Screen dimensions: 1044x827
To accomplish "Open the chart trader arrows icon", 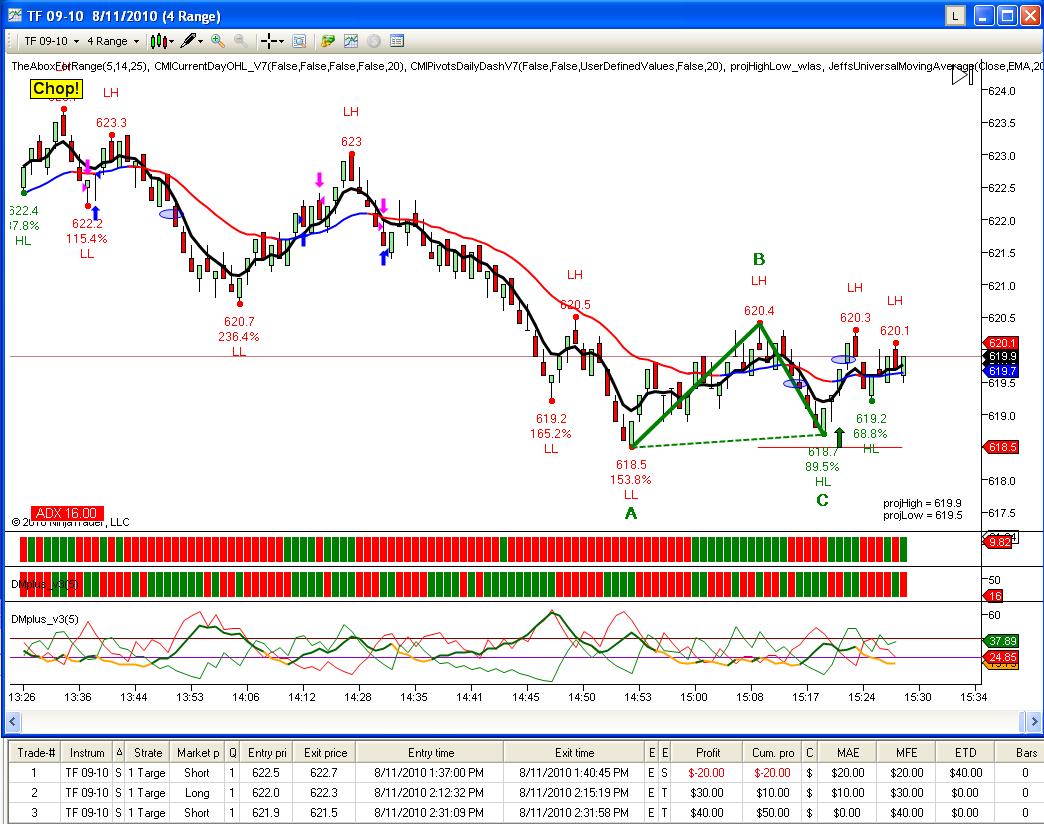I will [x=327, y=41].
